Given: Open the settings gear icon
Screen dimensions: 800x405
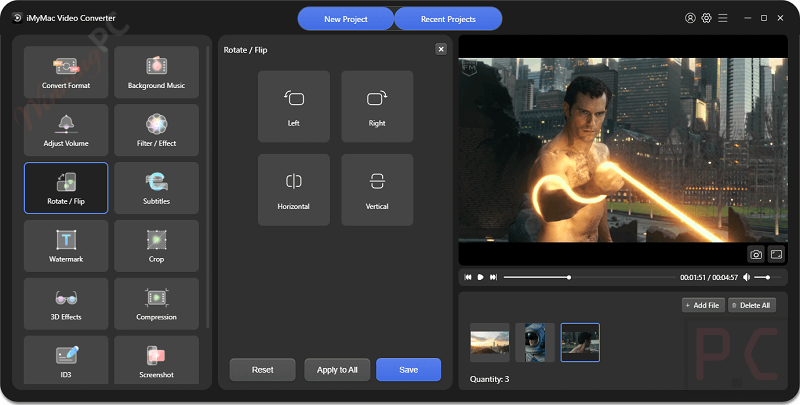Looking at the screenshot, I should [x=706, y=18].
